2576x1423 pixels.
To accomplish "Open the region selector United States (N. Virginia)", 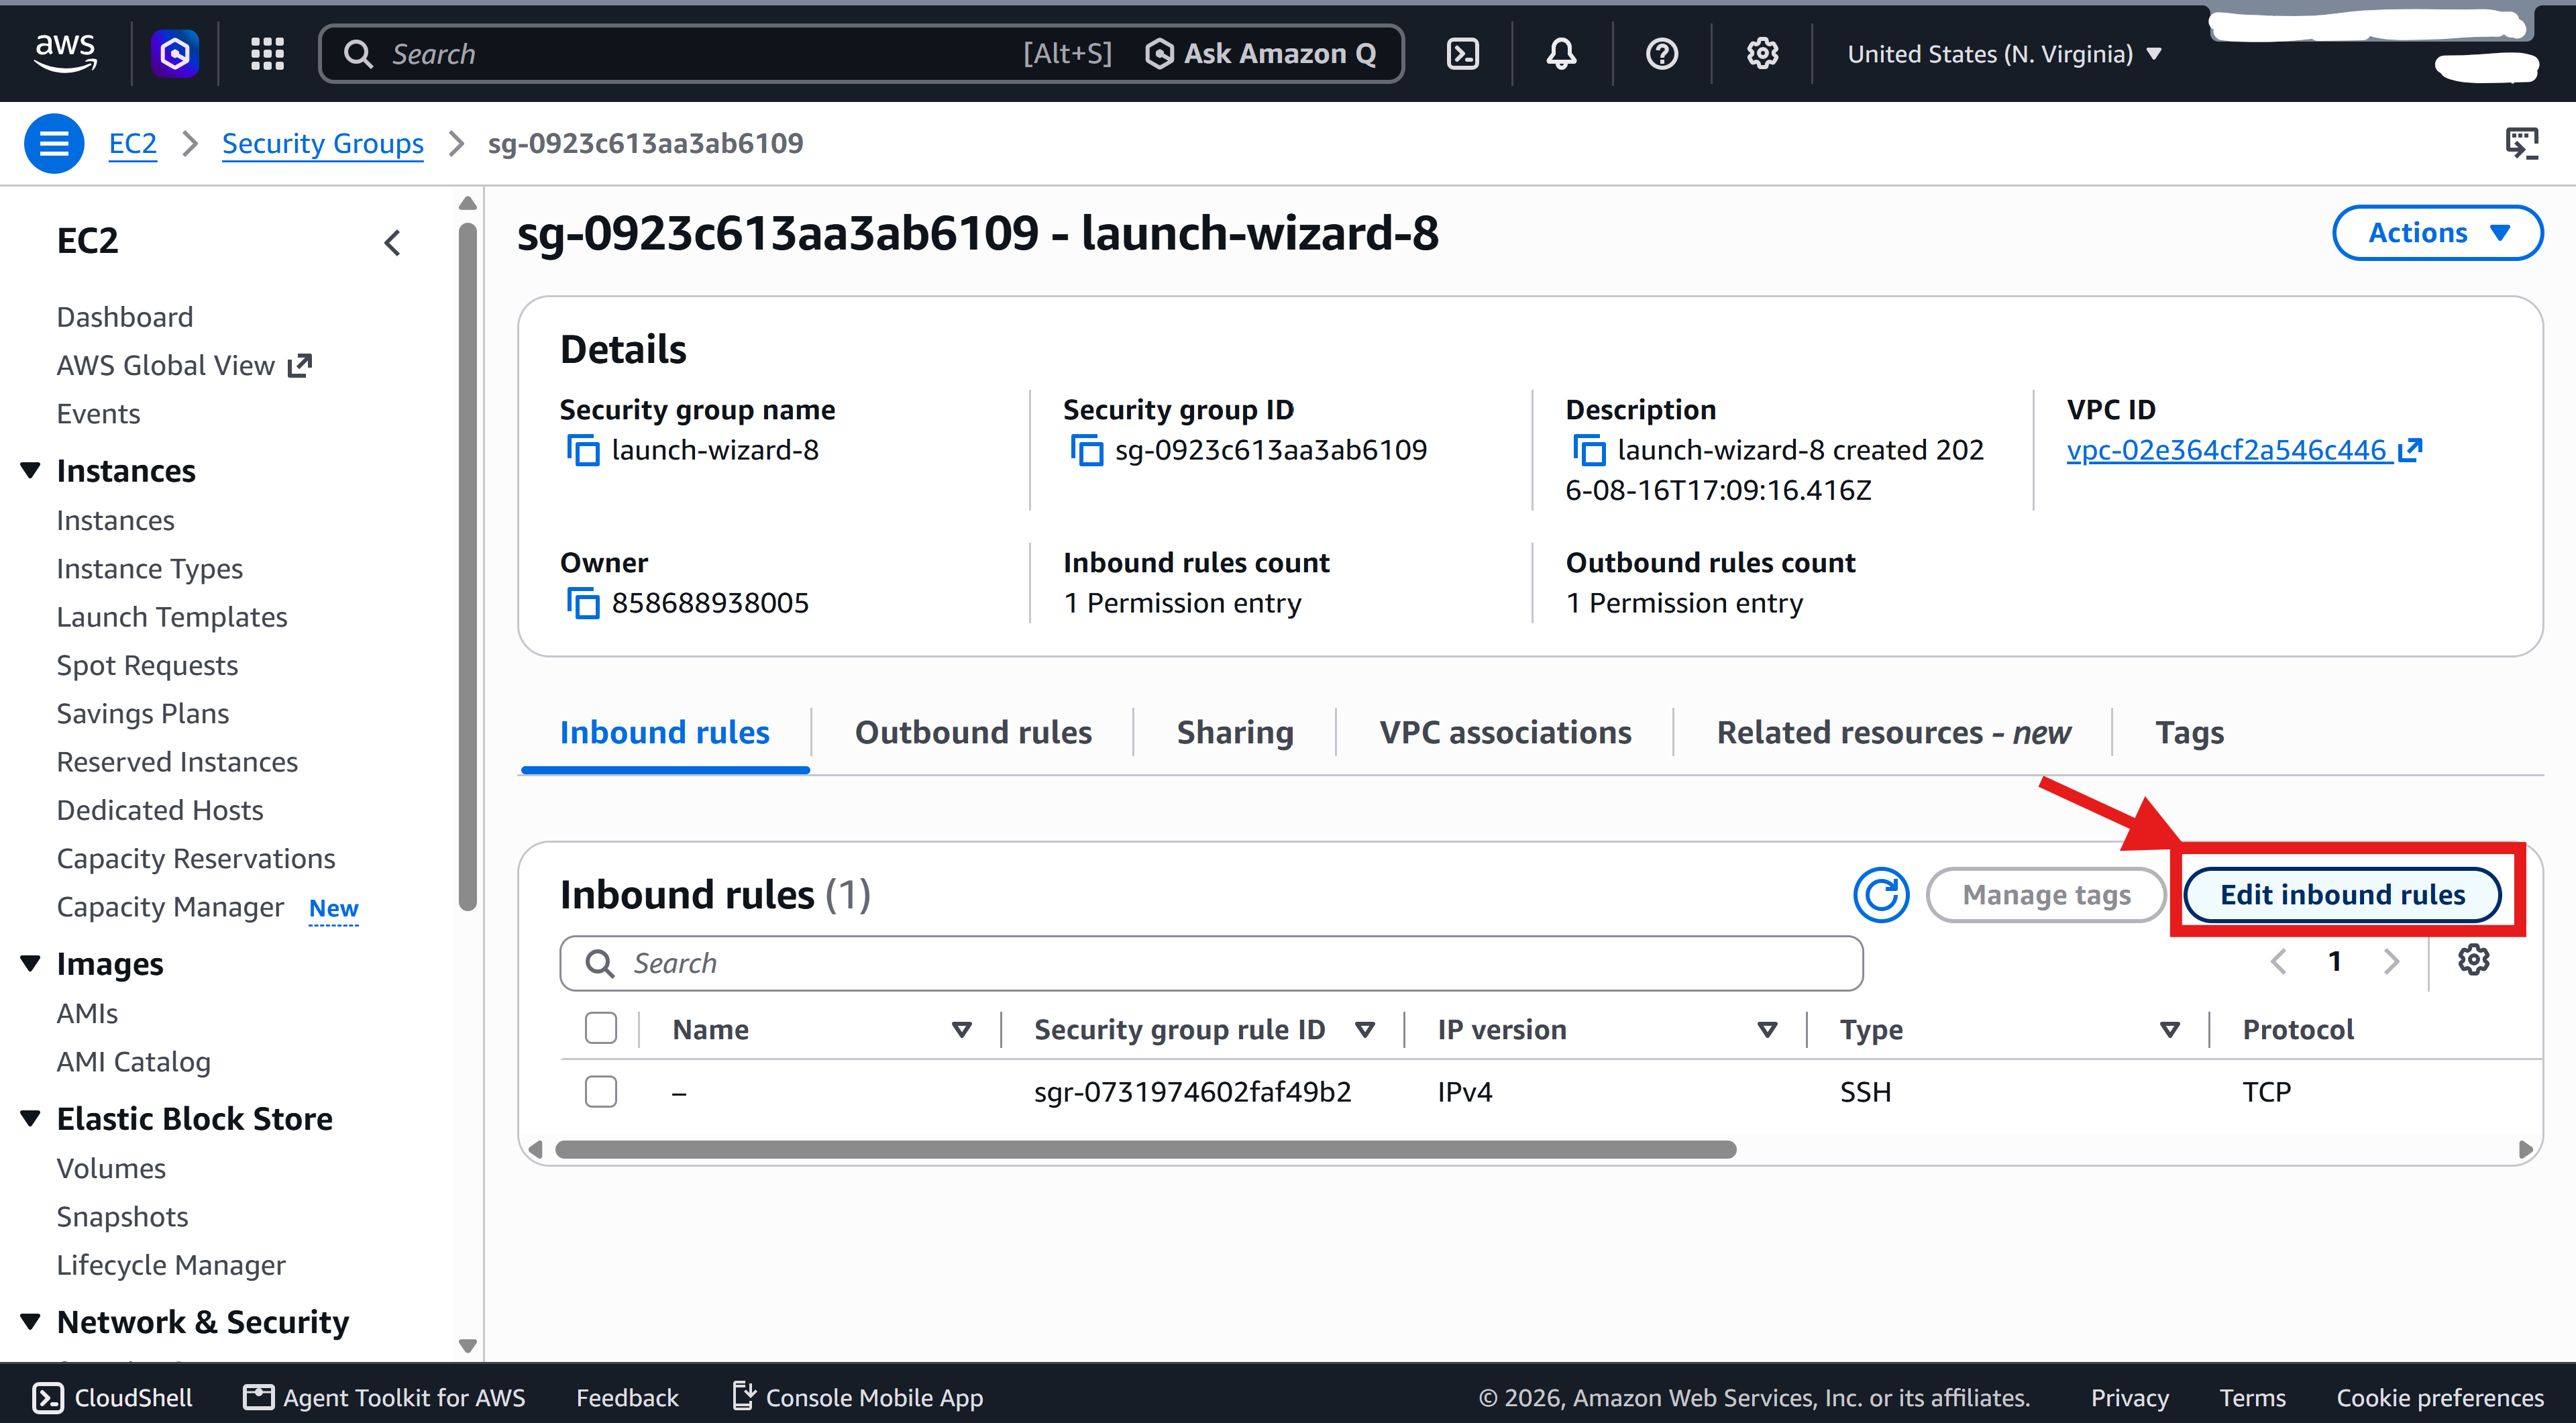I will tap(2004, 54).
